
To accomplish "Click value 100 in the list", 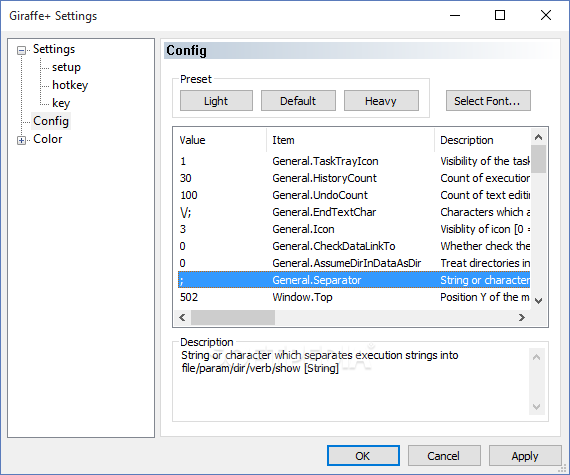I will [x=189, y=196].
